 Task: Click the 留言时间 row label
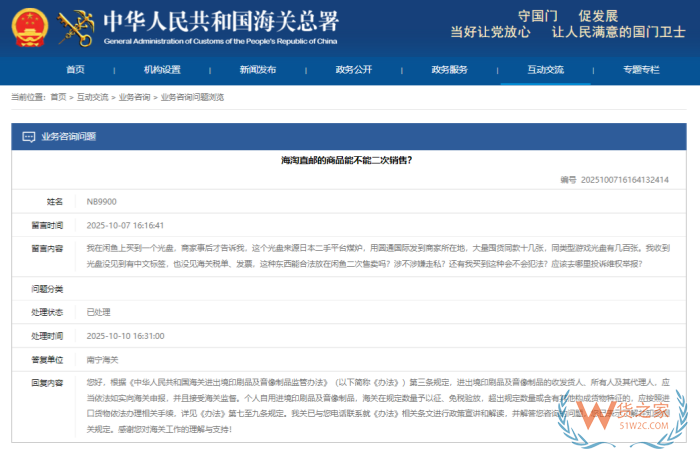(47, 225)
